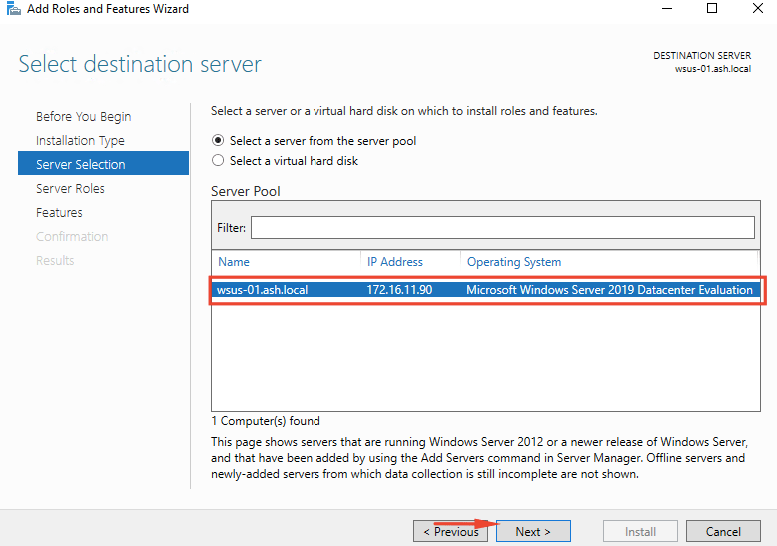Click the 1 Computer(s) found text
Image resolution: width=777 pixels, height=546 pixels.
tap(265, 421)
